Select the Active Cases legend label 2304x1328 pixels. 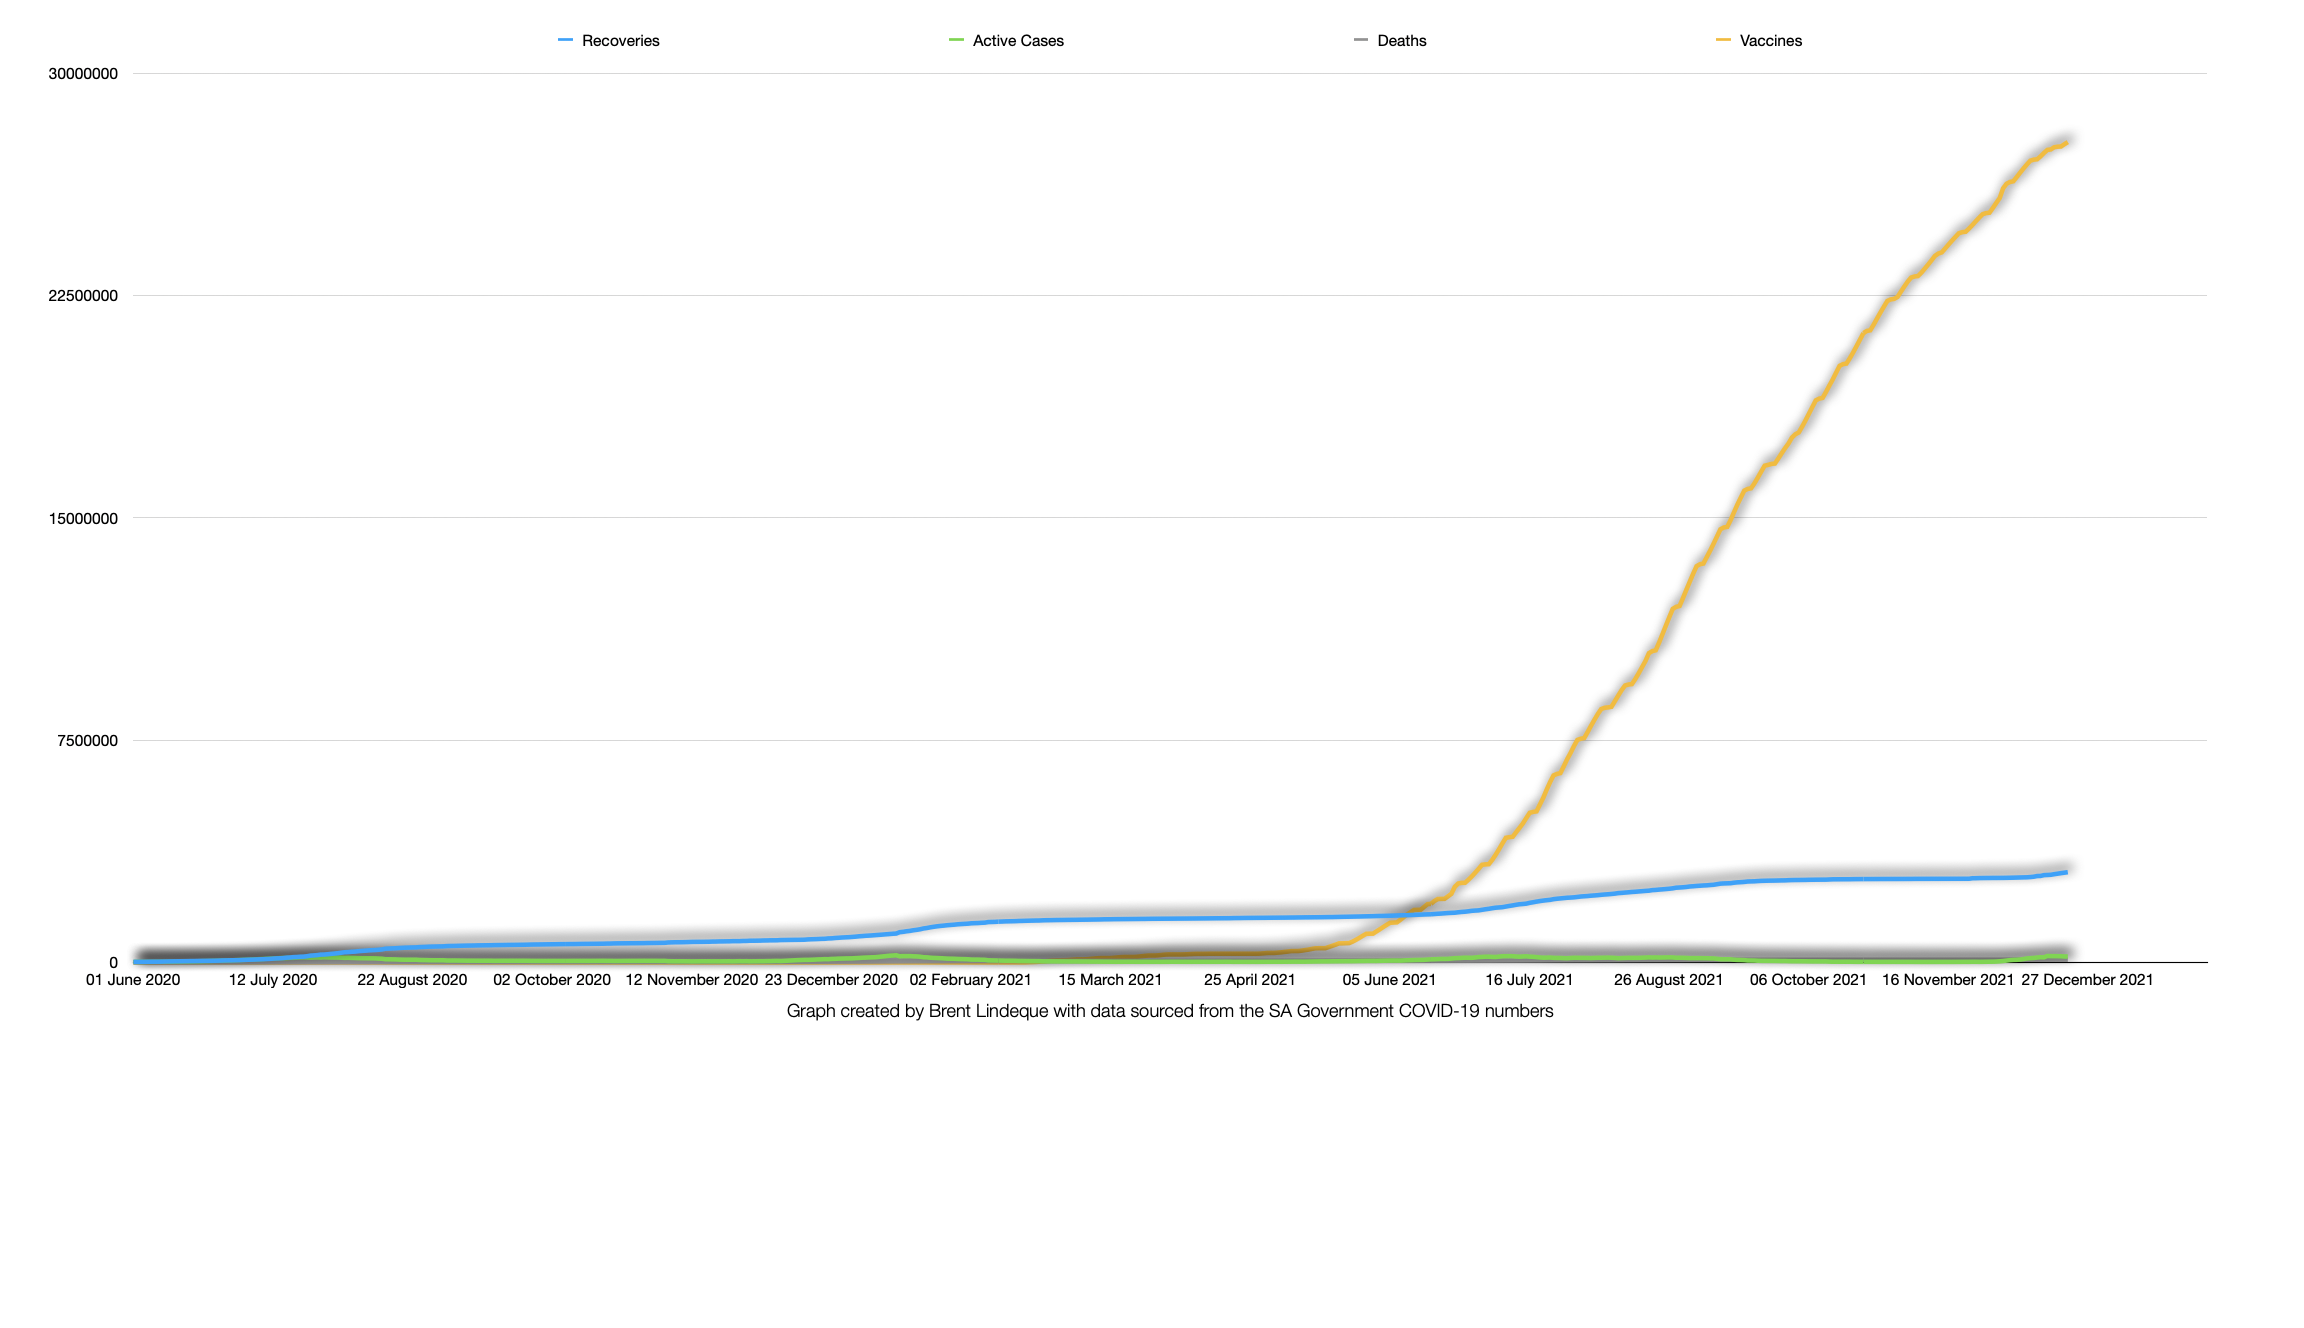tap(1018, 41)
